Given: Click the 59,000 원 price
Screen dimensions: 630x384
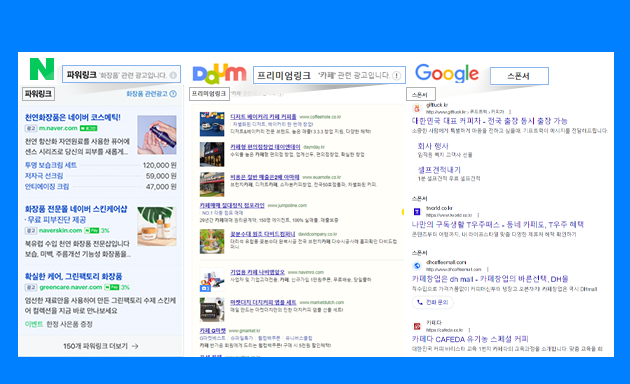Looking at the screenshot, I should [161, 176].
